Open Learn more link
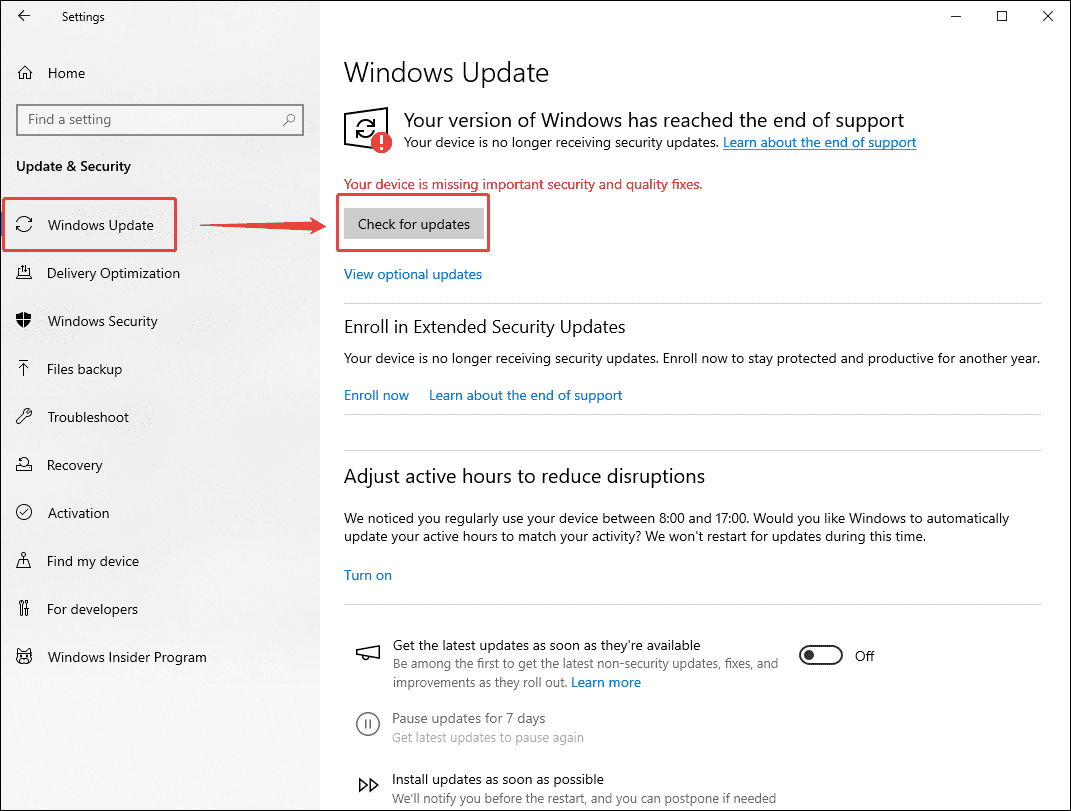The width and height of the screenshot is (1071, 811). (606, 682)
